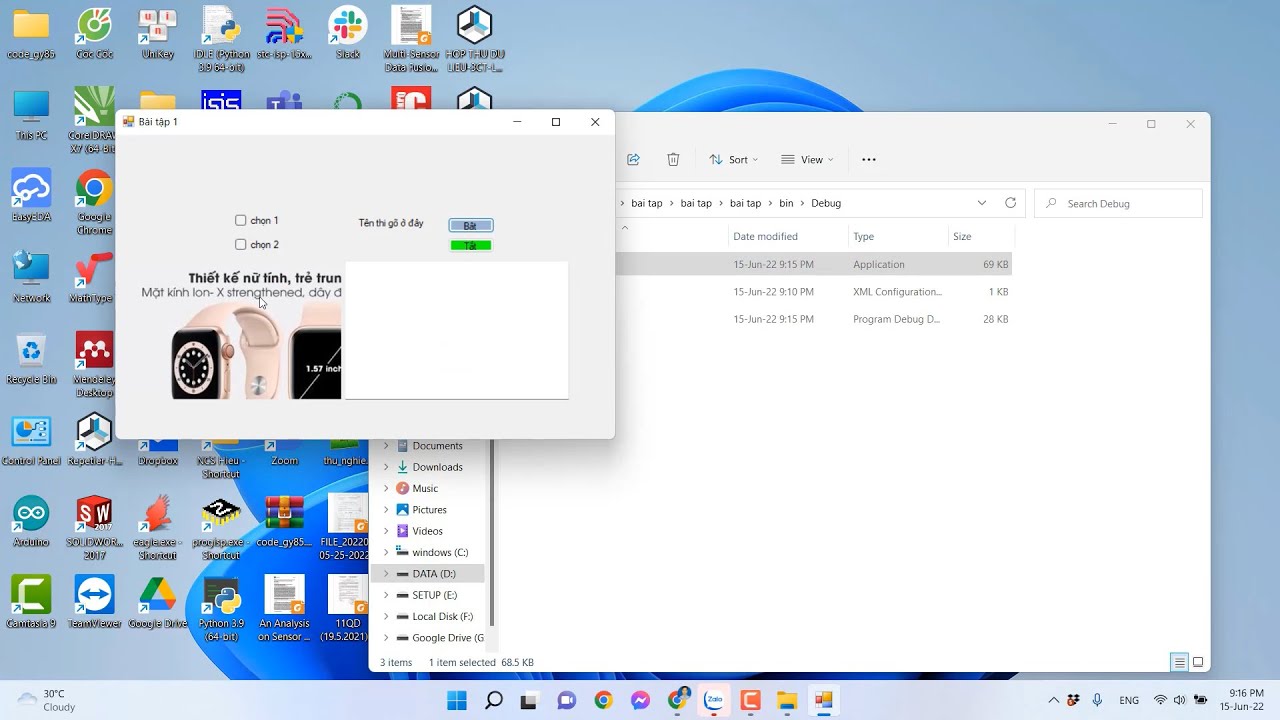Open the progisp.exe shortcut

221,527
